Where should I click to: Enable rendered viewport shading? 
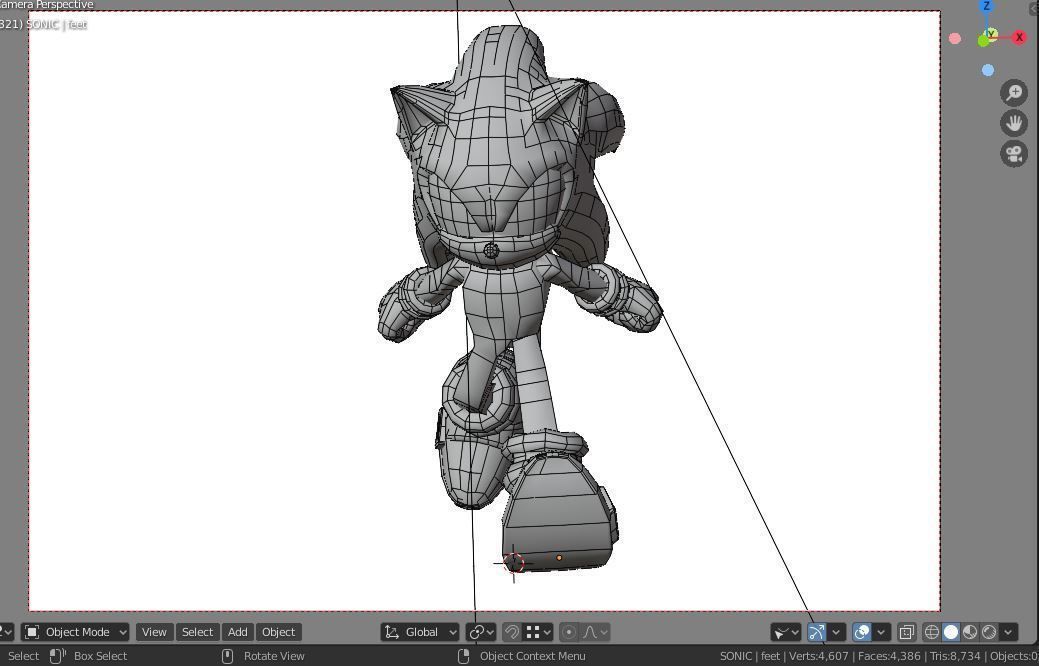(988, 631)
